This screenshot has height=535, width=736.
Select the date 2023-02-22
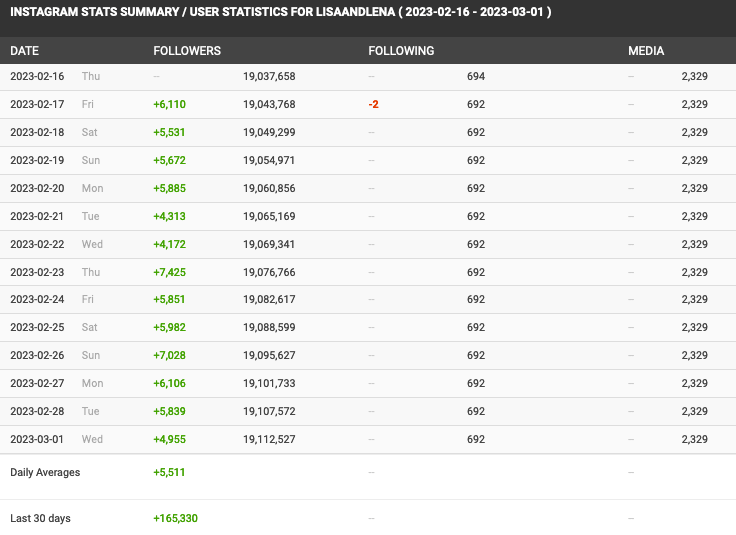pos(37,244)
